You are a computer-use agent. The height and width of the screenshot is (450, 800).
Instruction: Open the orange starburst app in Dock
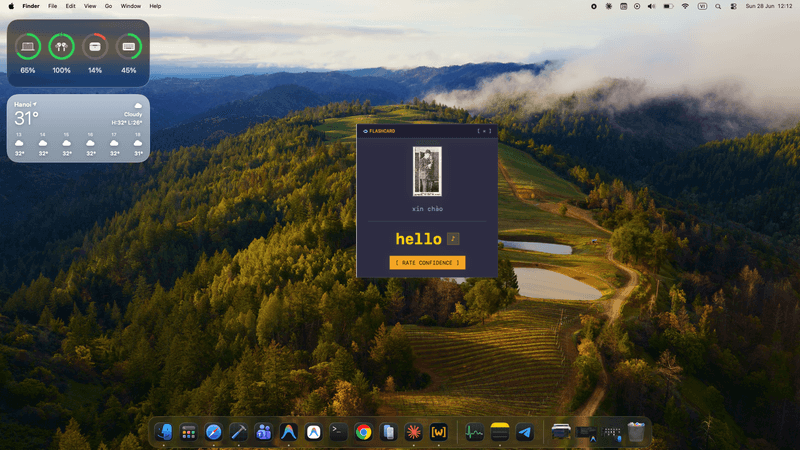point(414,432)
